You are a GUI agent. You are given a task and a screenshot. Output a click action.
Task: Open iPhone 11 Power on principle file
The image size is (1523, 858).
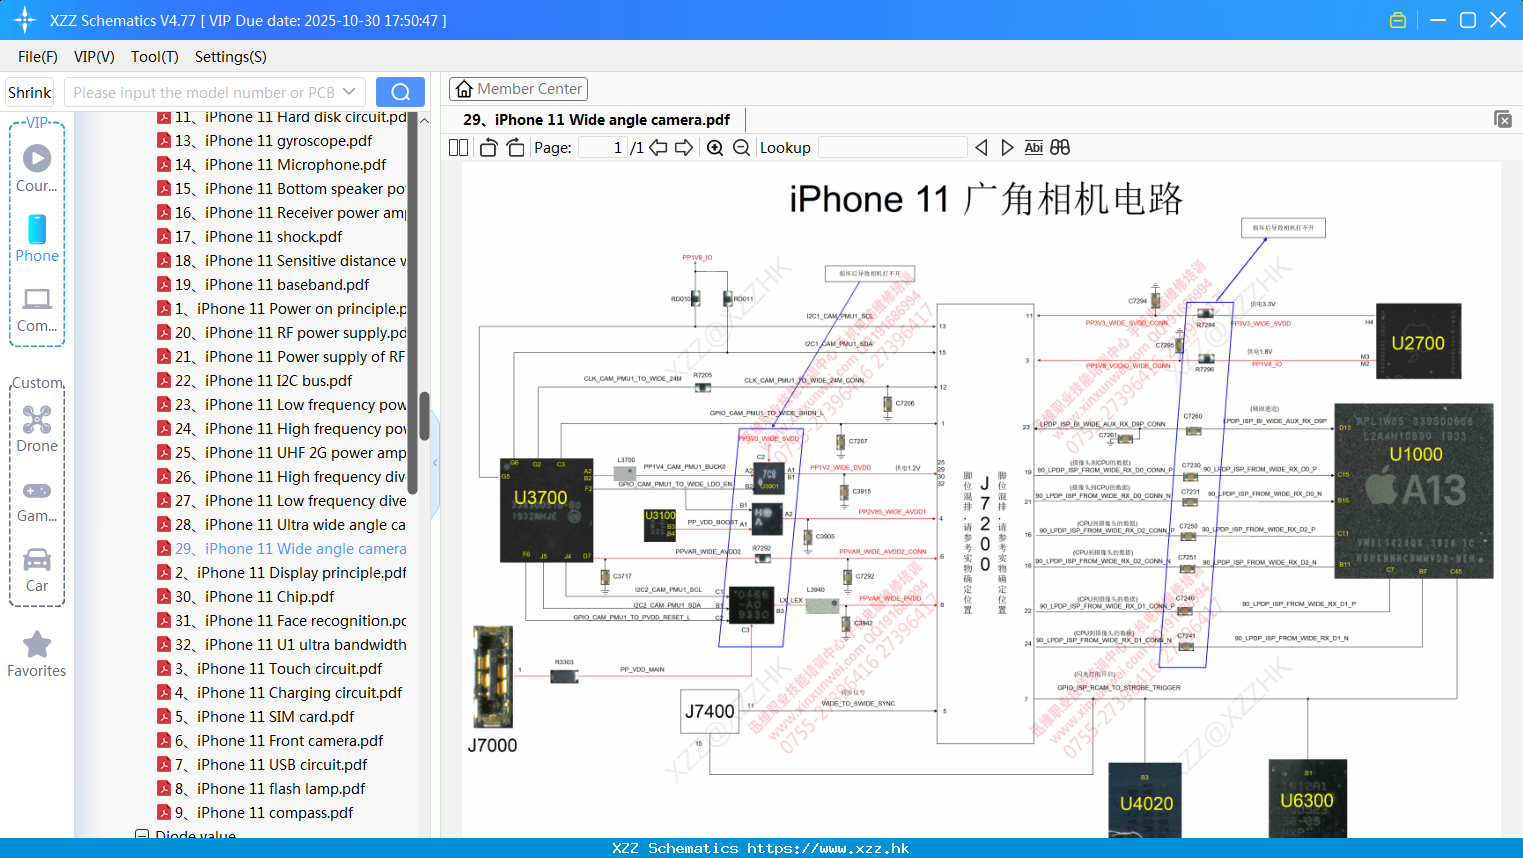282,309
